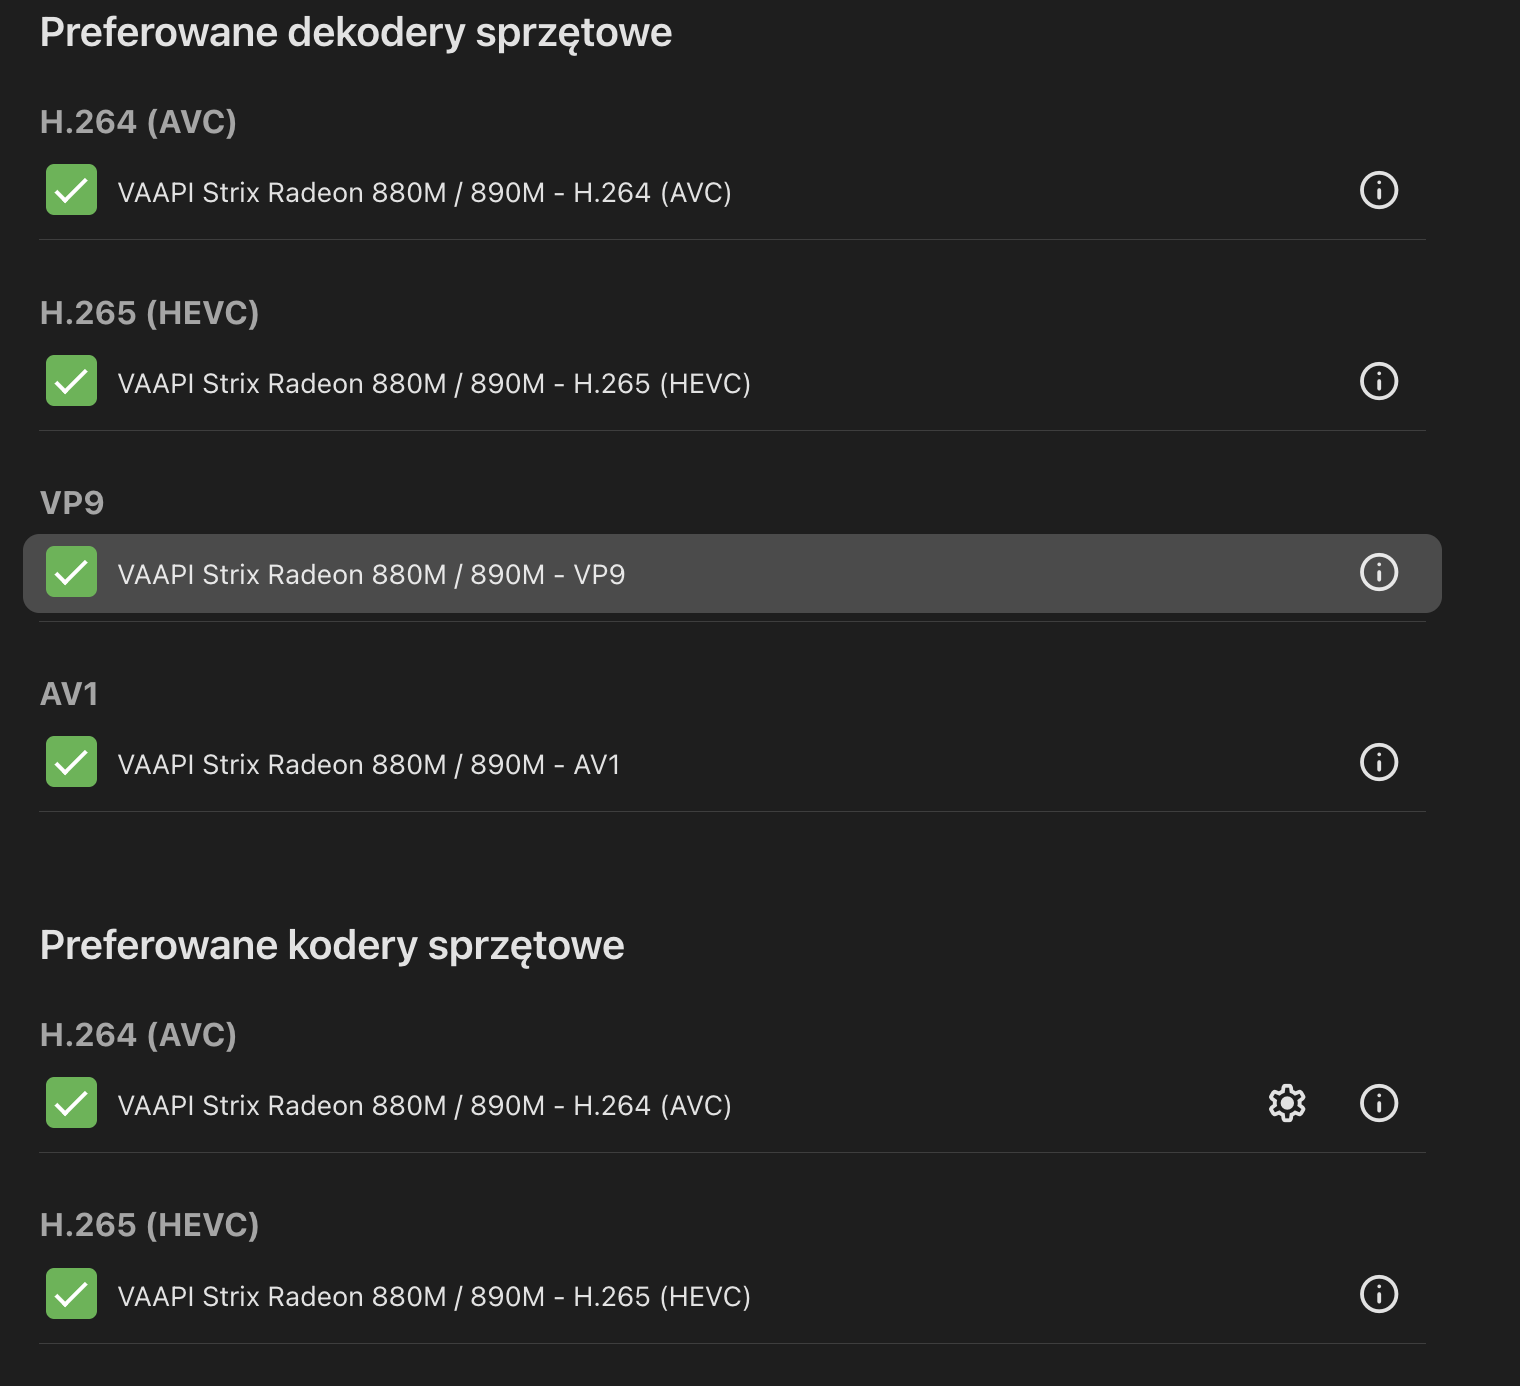Uncheck the AV1 decoder checkbox
1520x1386 pixels.
[x=71, y=762]
